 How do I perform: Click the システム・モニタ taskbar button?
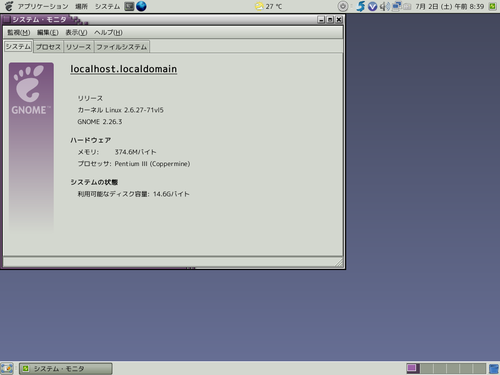[x=65, y=368]
